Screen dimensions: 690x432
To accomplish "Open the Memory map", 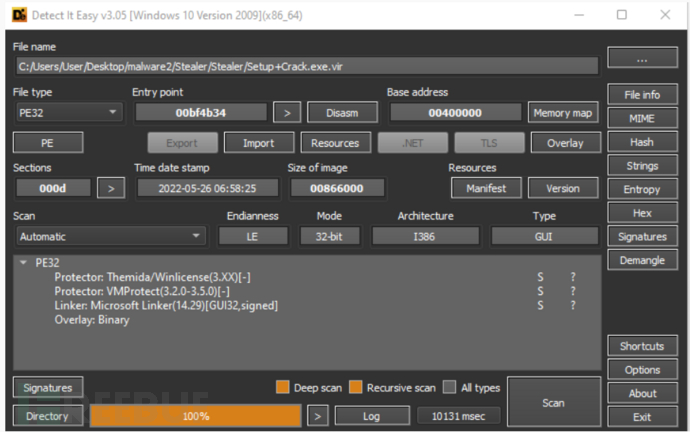I will pyautogui.click(x=563, y=113).
